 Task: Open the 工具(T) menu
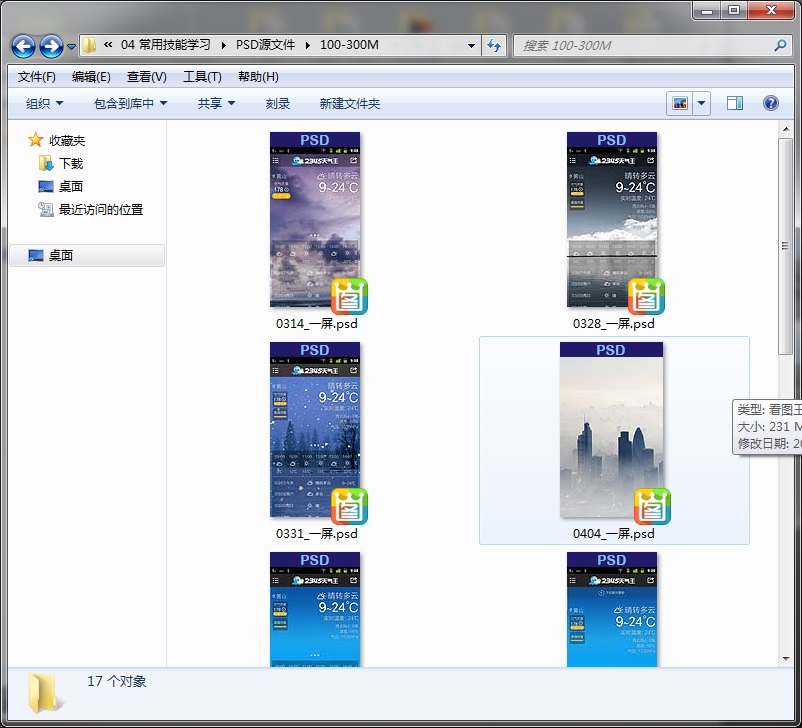[x=202, y=77]
